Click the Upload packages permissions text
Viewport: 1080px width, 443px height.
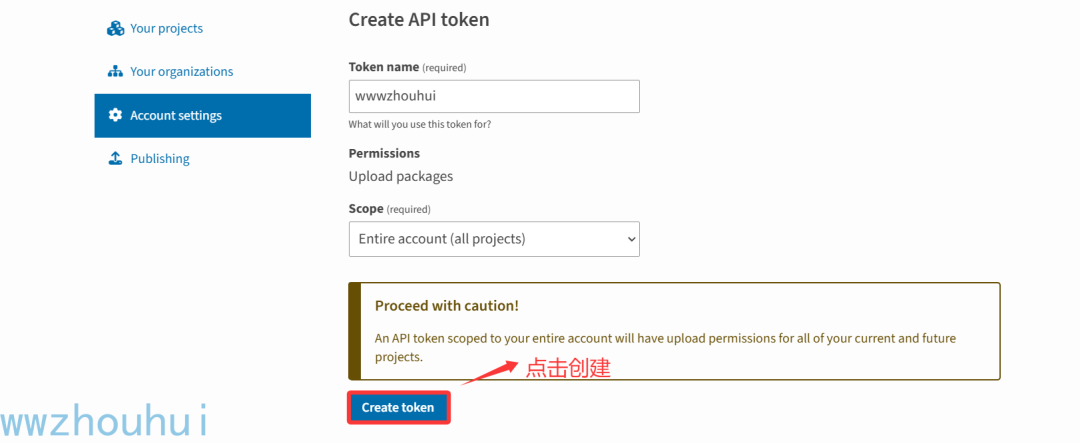coord(400,176)
